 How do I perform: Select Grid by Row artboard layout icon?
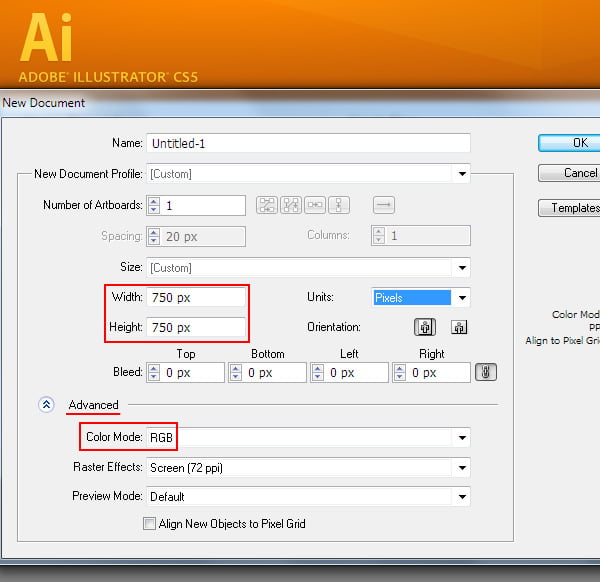[267, 205]
